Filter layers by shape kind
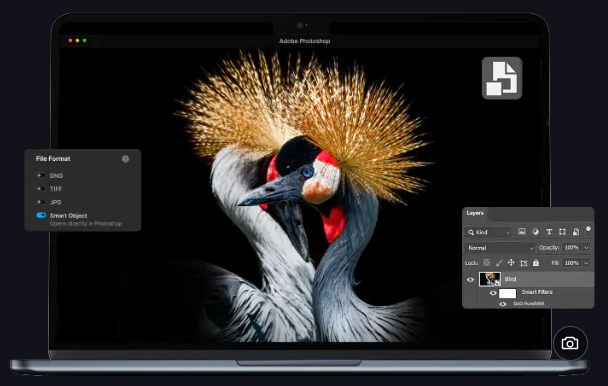 tap(562, 232)
